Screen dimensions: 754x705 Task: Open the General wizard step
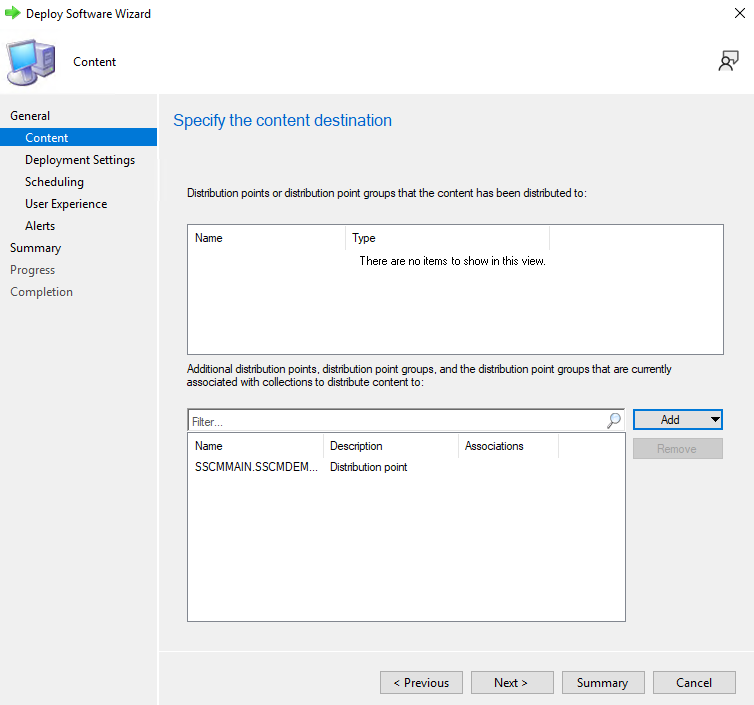click(x=30, y=116)
